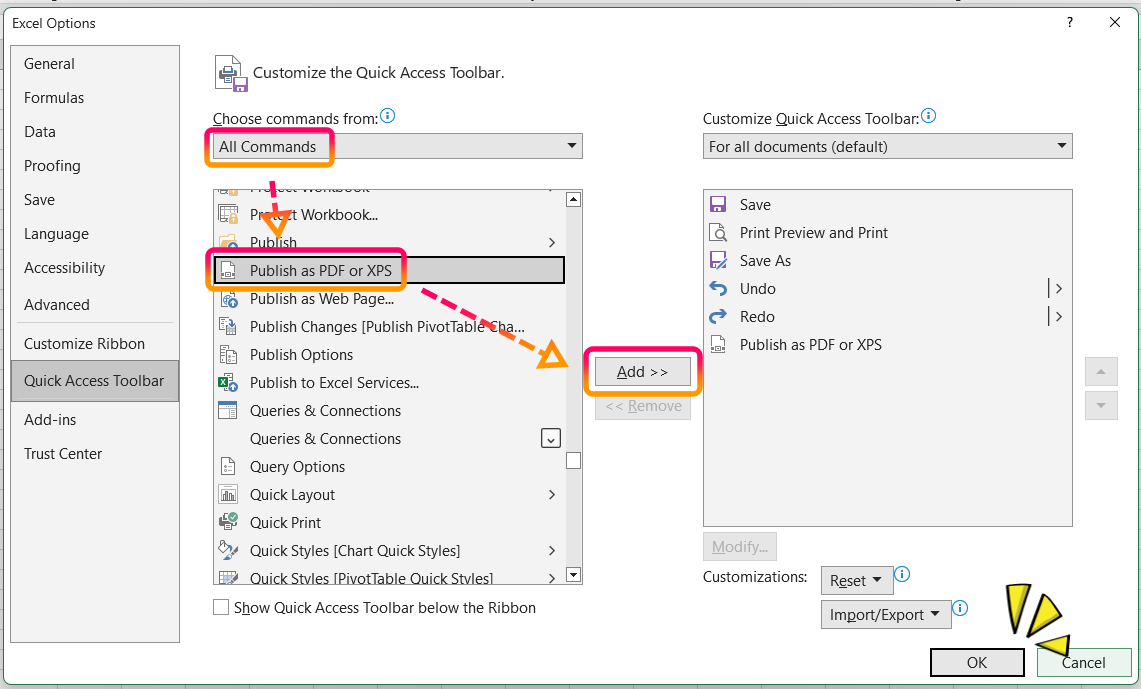Viewport: 1141px width, 689px height.
Task: Select Print Preview and Print in toolbar list
Action: point(814,233)
